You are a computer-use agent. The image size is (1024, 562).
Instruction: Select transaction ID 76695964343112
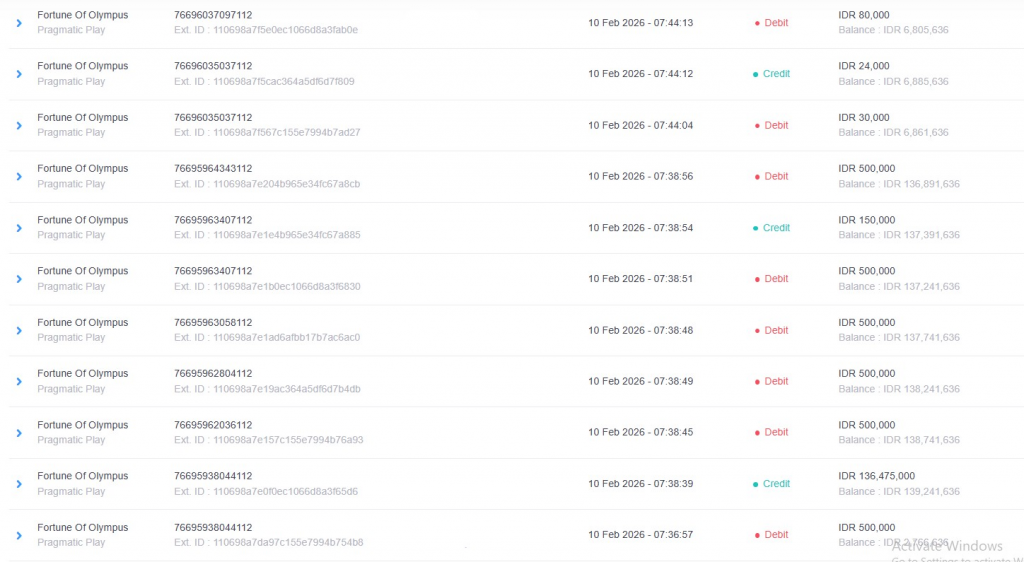pyautogui.click(x=213, y=169)
